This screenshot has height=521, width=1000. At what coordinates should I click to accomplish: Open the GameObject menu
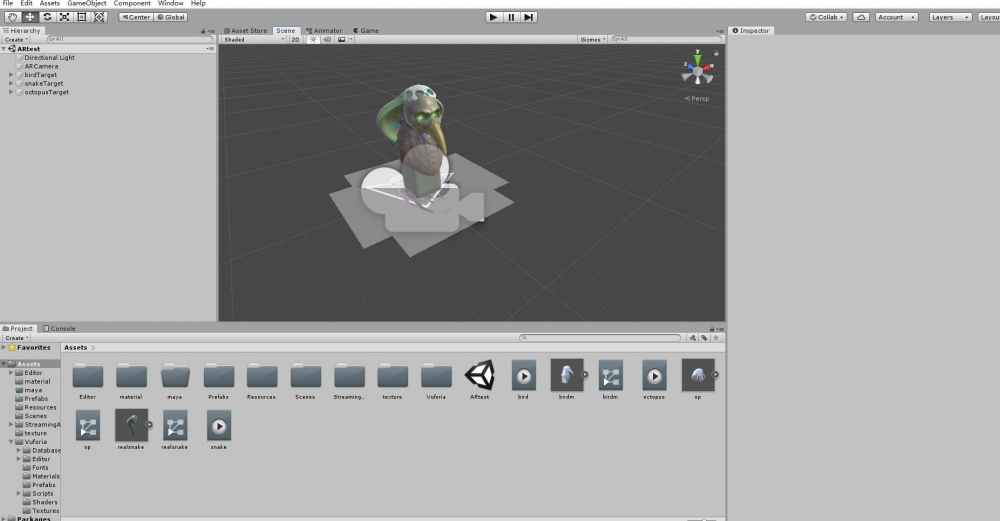(87, 3)
